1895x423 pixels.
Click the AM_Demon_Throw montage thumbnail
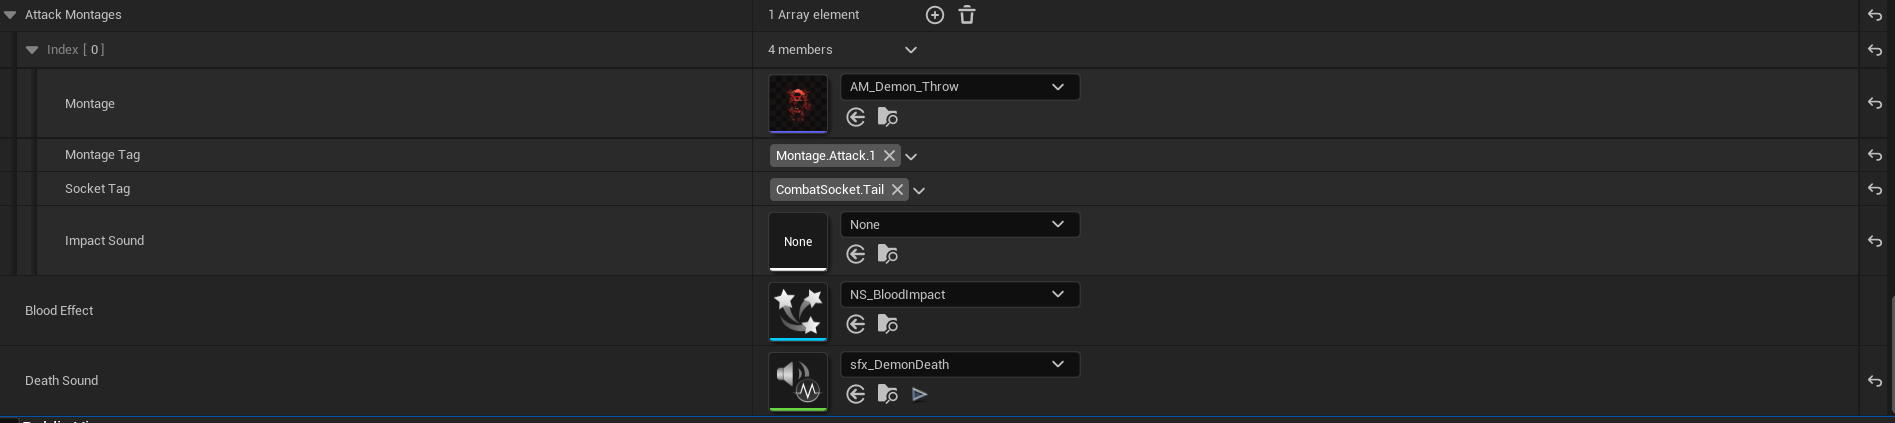[798, 104]
